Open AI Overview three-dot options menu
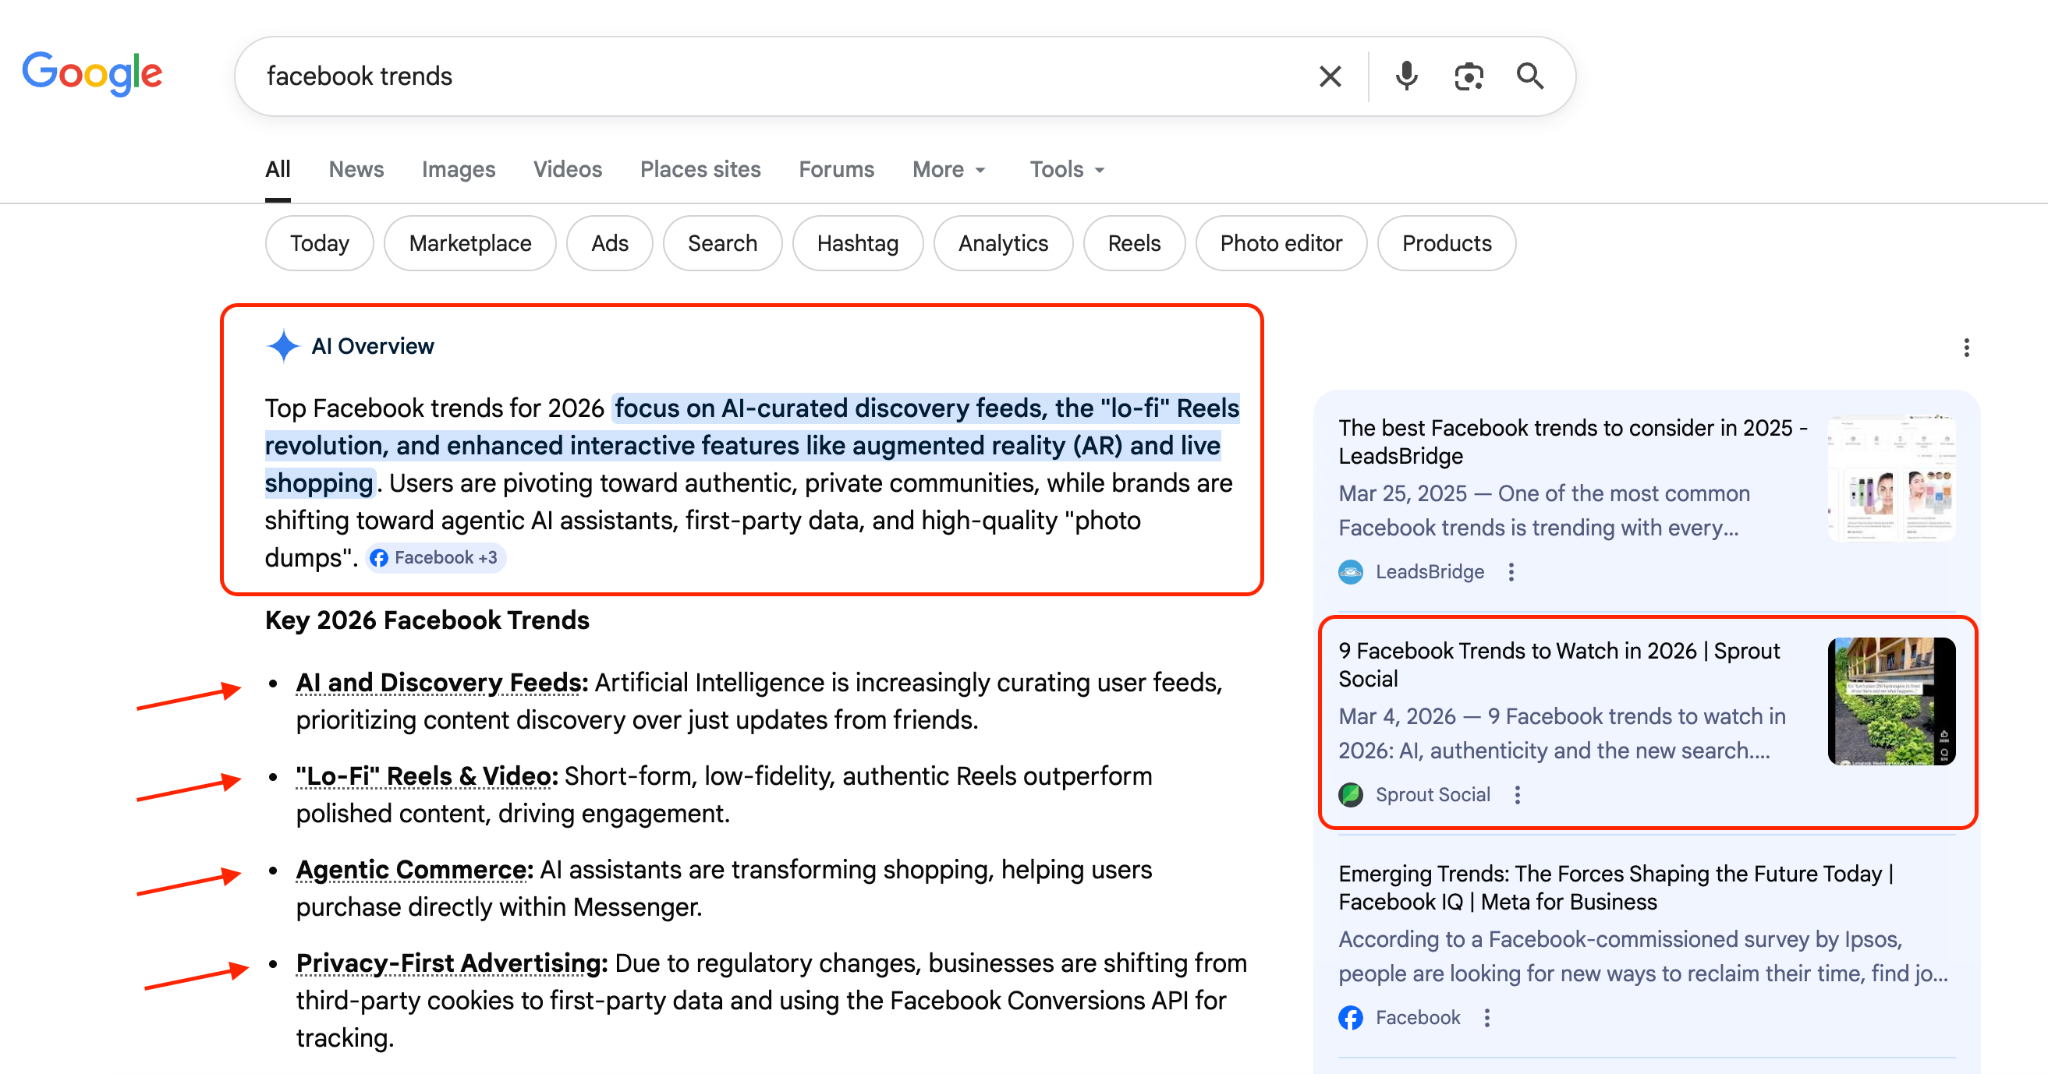Viewport: 2048px width, 1074px height. (1966, 348)
